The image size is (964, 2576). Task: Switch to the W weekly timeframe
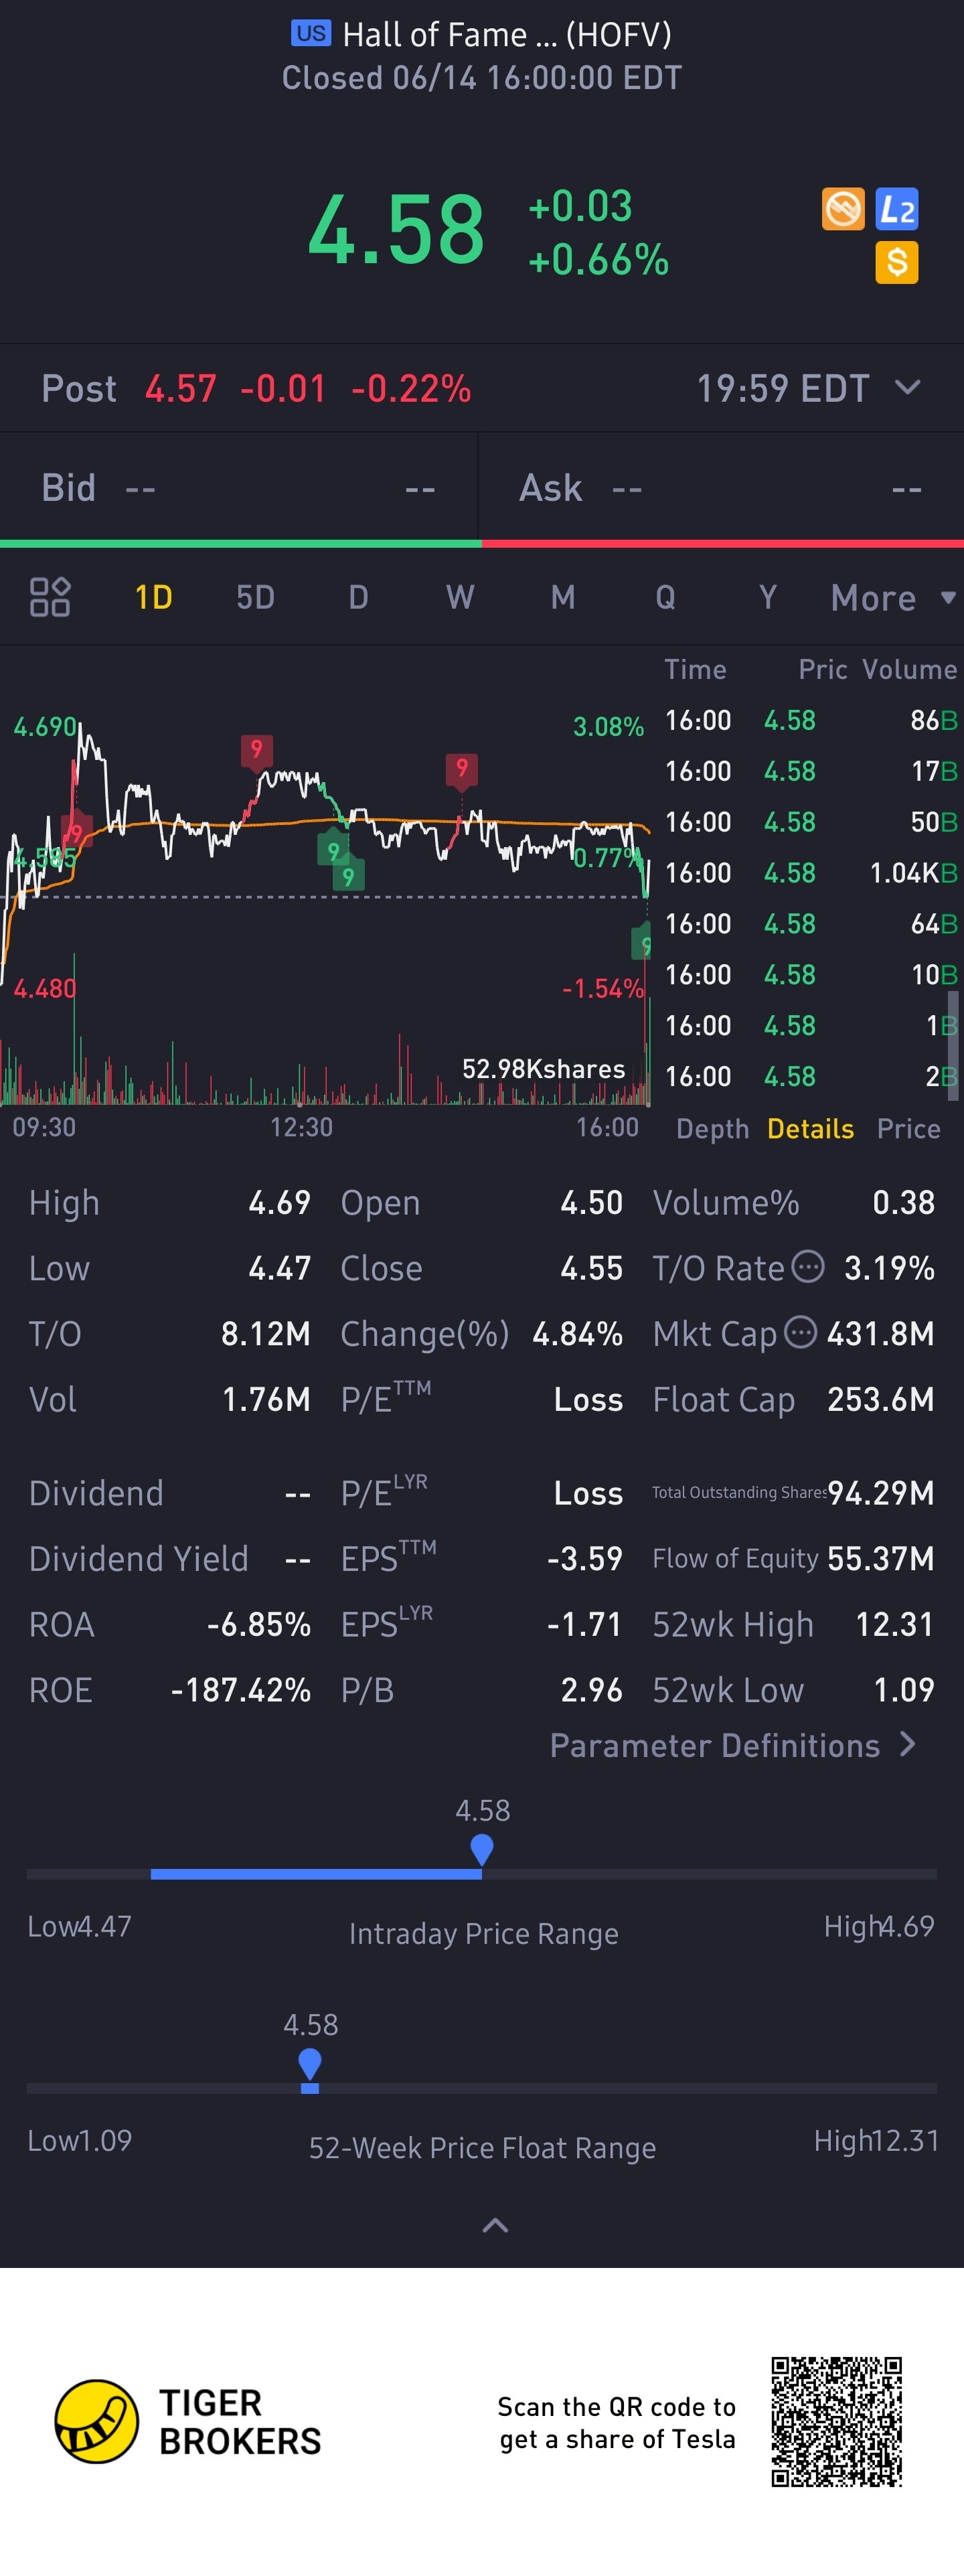460,598
